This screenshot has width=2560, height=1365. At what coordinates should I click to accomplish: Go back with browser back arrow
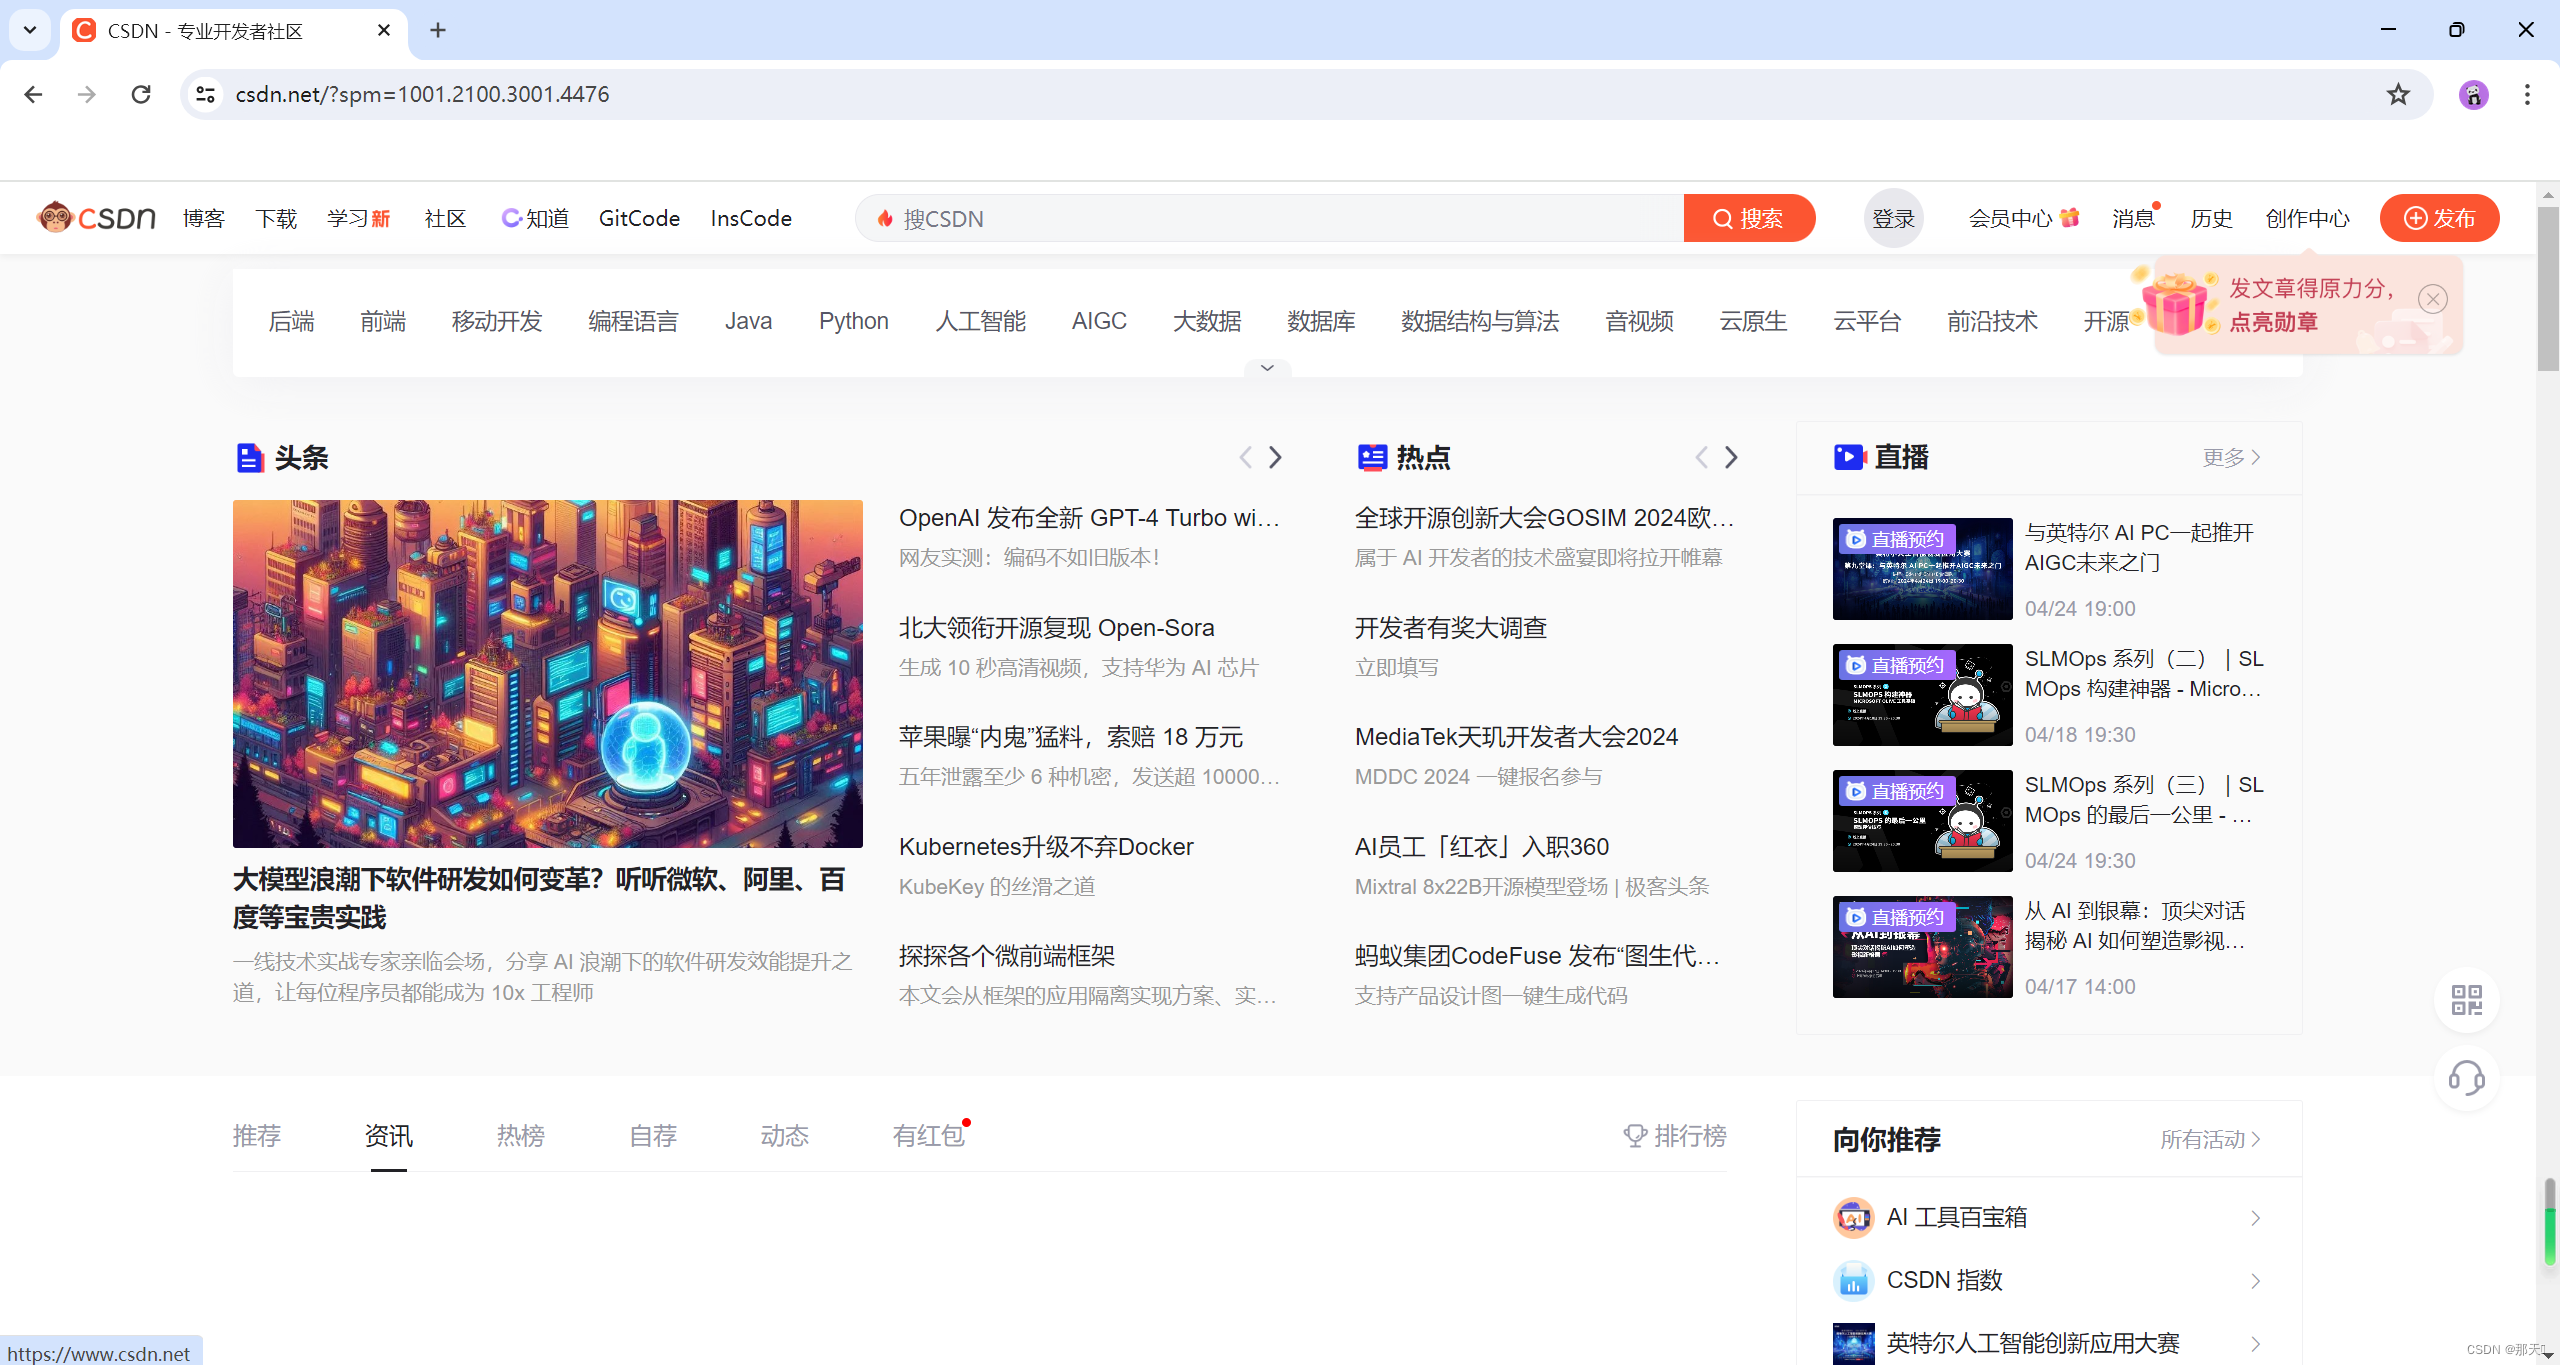pos(33,94)
